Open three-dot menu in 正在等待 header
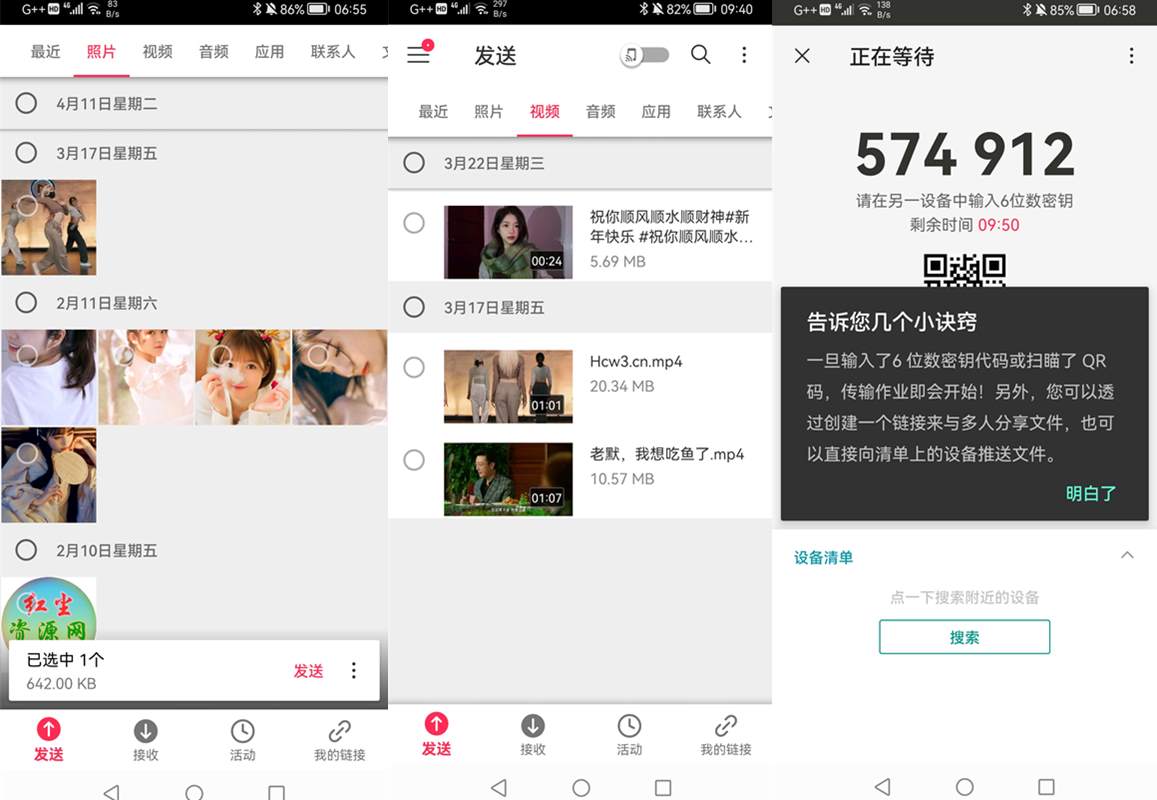The height and width of the screenshot is (800, 1157). click(1131, 56)
